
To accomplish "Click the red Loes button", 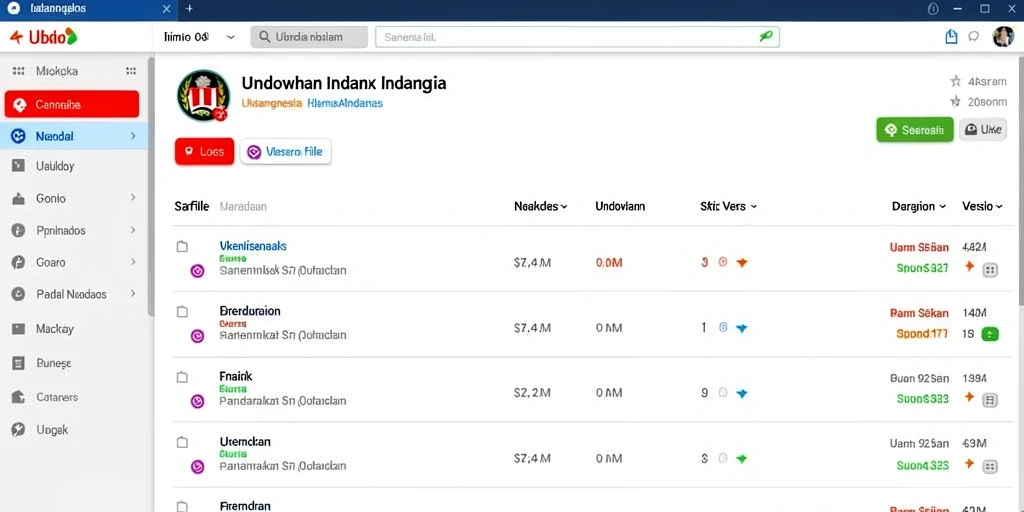I will tap(204, 152).
